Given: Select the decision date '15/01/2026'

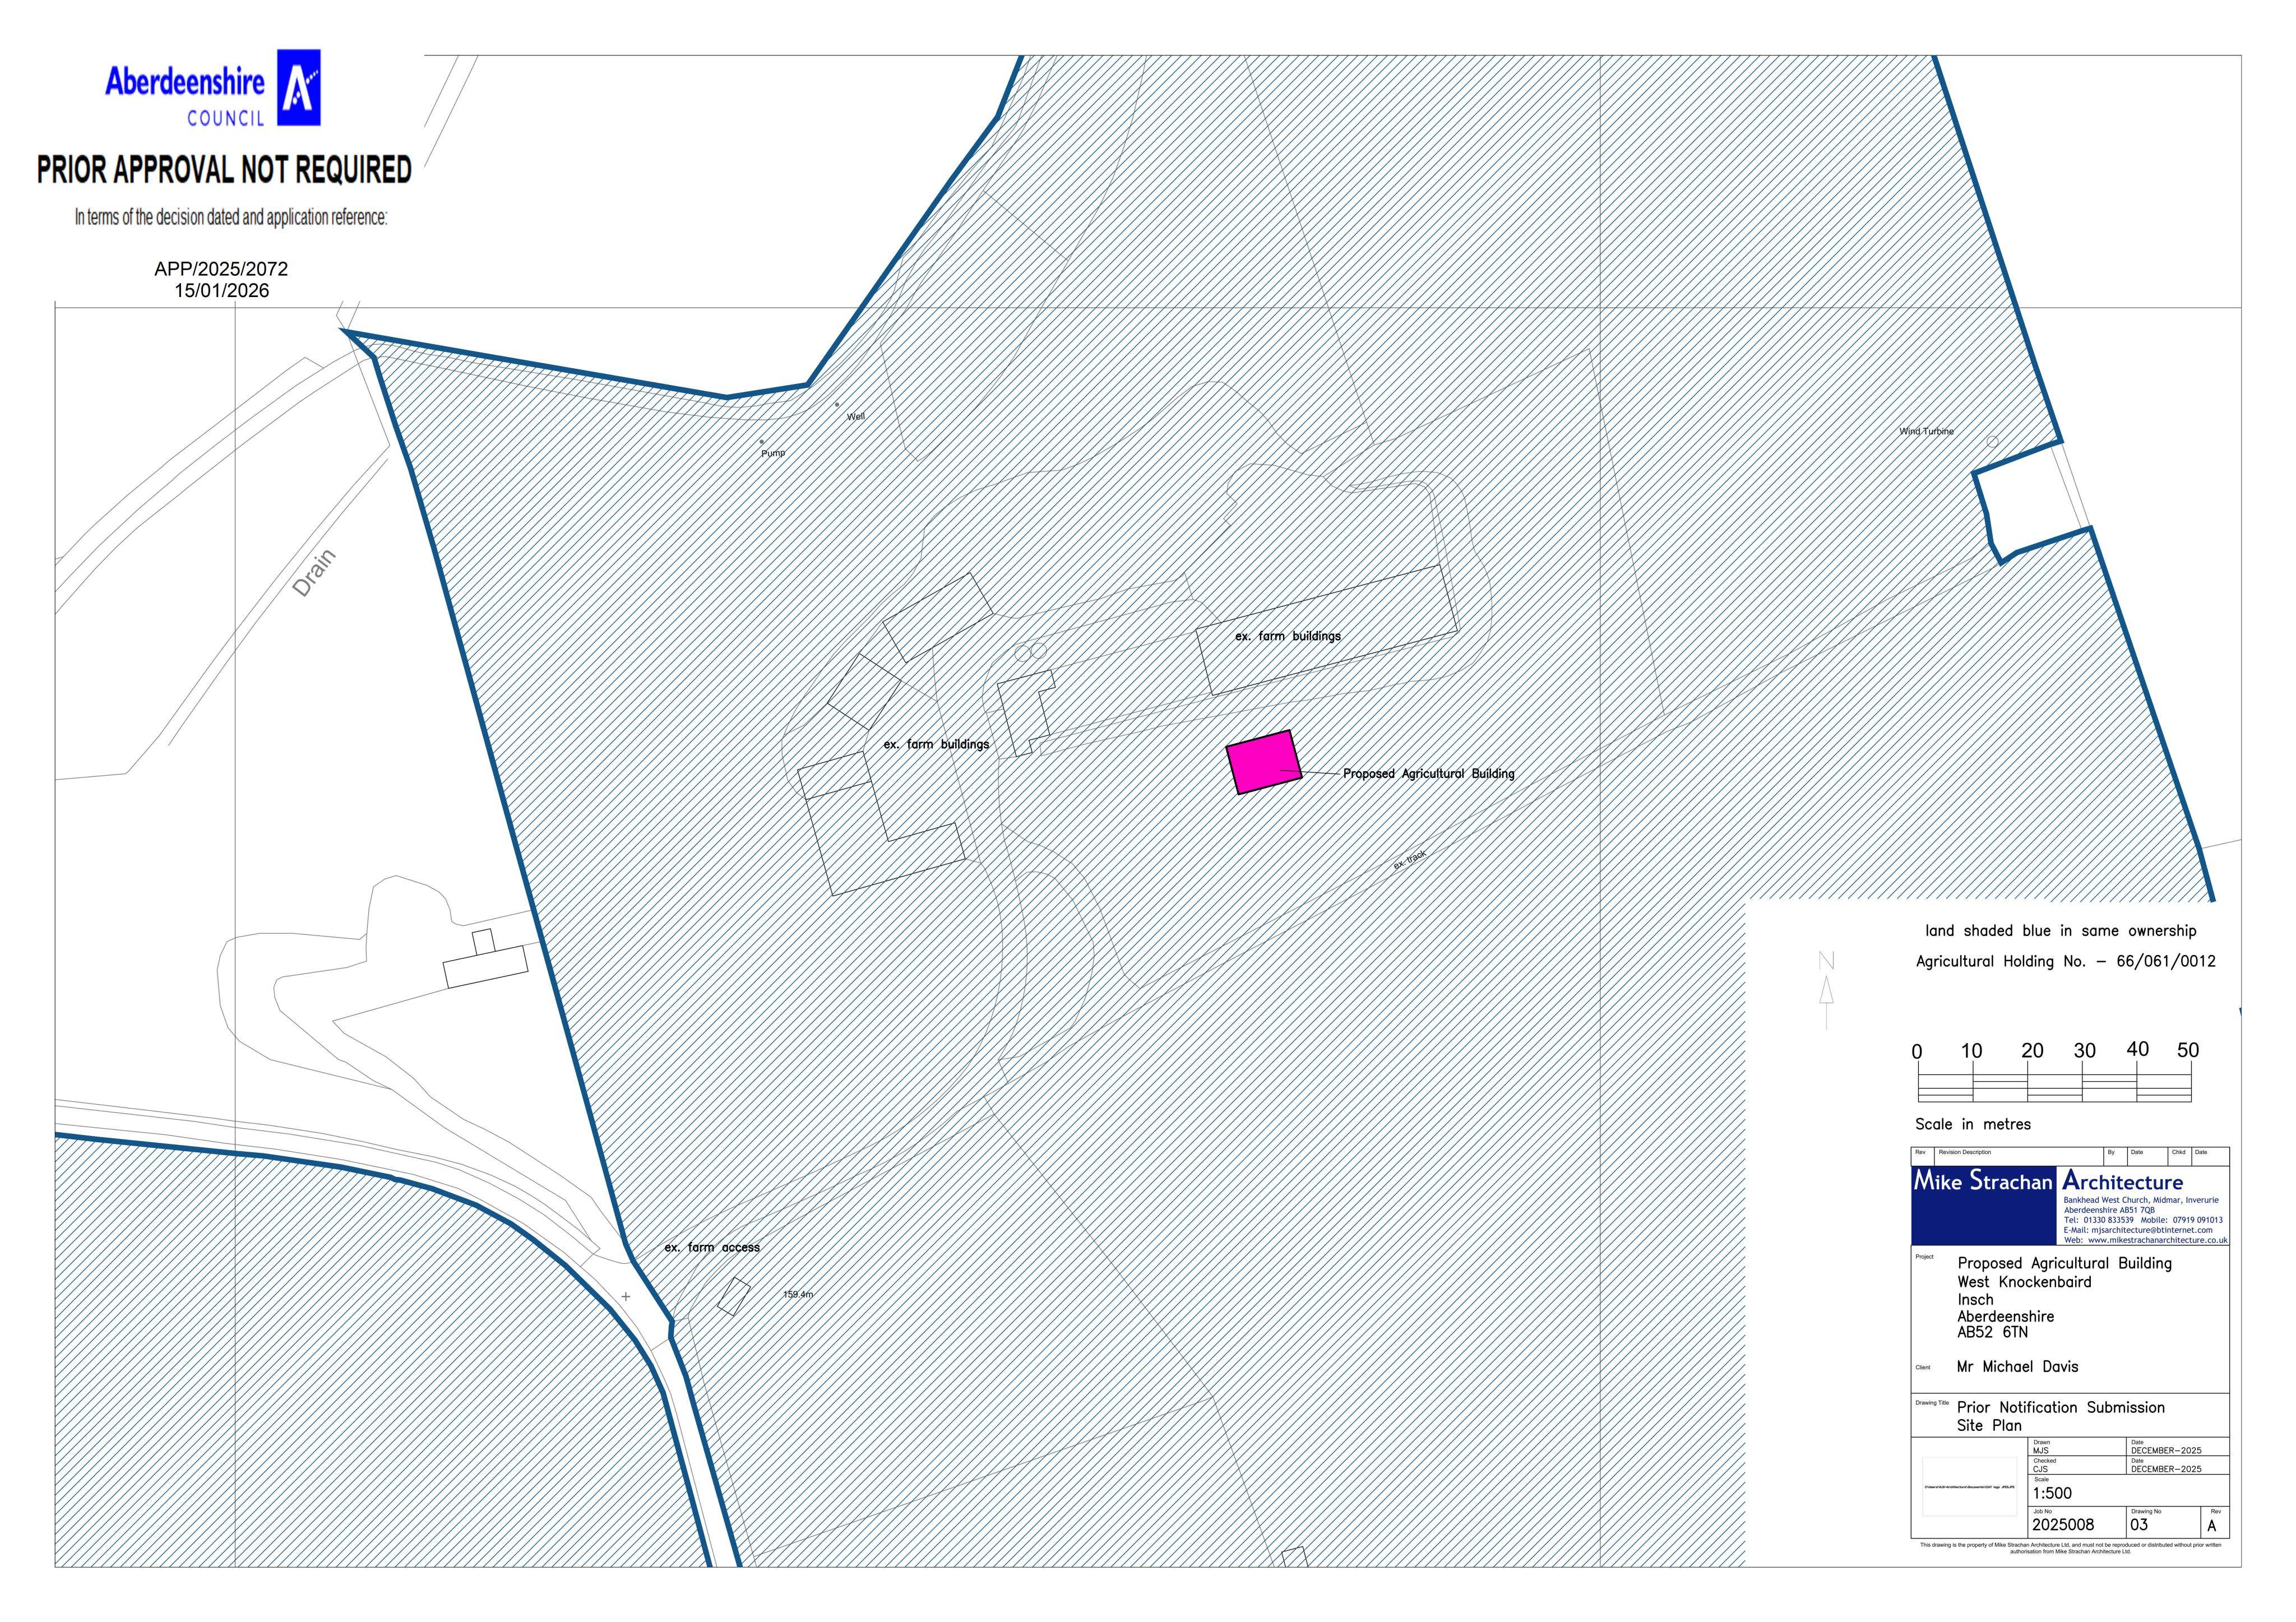Looking at the screenshot, I should [221, 291].
